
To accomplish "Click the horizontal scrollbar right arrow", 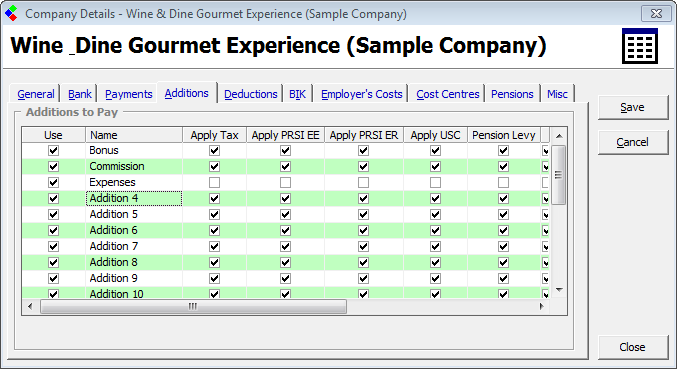I will click(x=541, y=306).
